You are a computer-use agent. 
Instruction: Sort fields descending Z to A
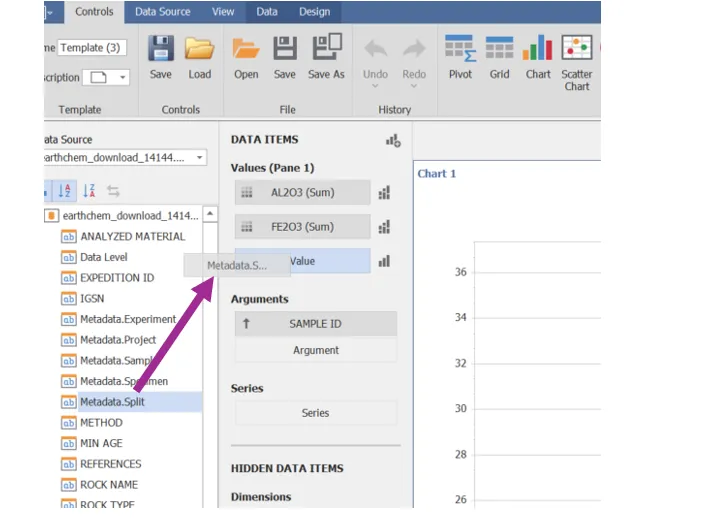click(x=89, y=191)
